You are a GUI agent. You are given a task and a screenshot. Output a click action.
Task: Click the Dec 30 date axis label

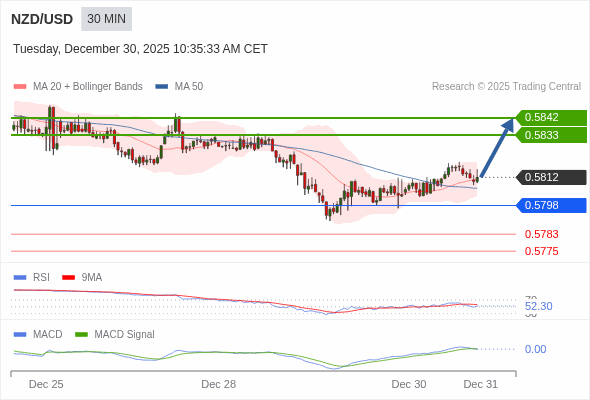409,384
